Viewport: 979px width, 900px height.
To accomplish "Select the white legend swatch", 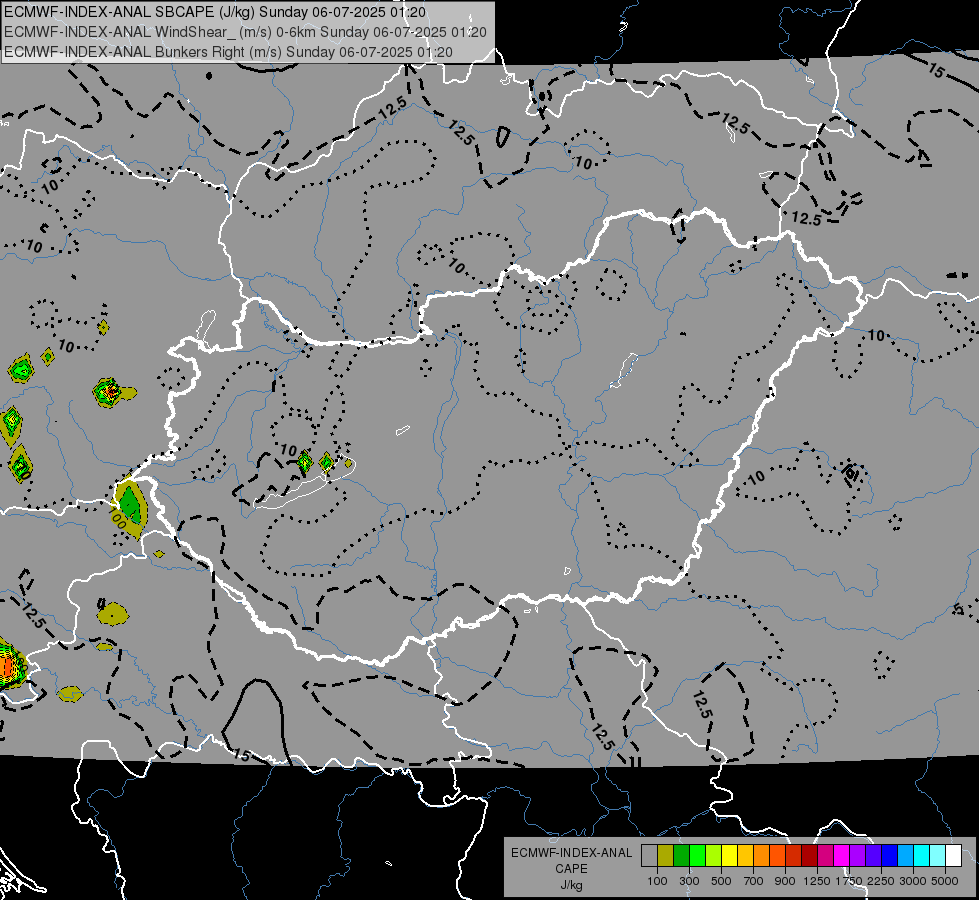I will click(953, 855).
